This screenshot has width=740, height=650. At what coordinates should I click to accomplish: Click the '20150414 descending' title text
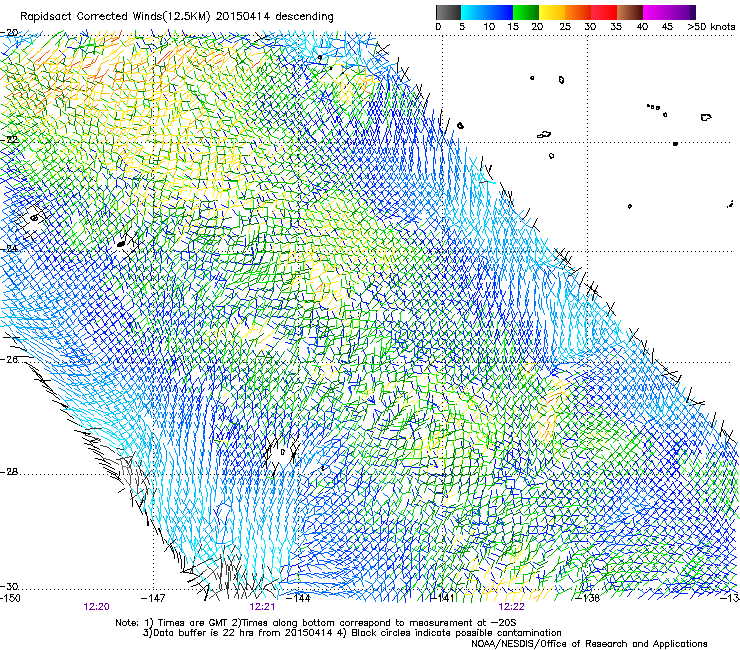point(275,17)
